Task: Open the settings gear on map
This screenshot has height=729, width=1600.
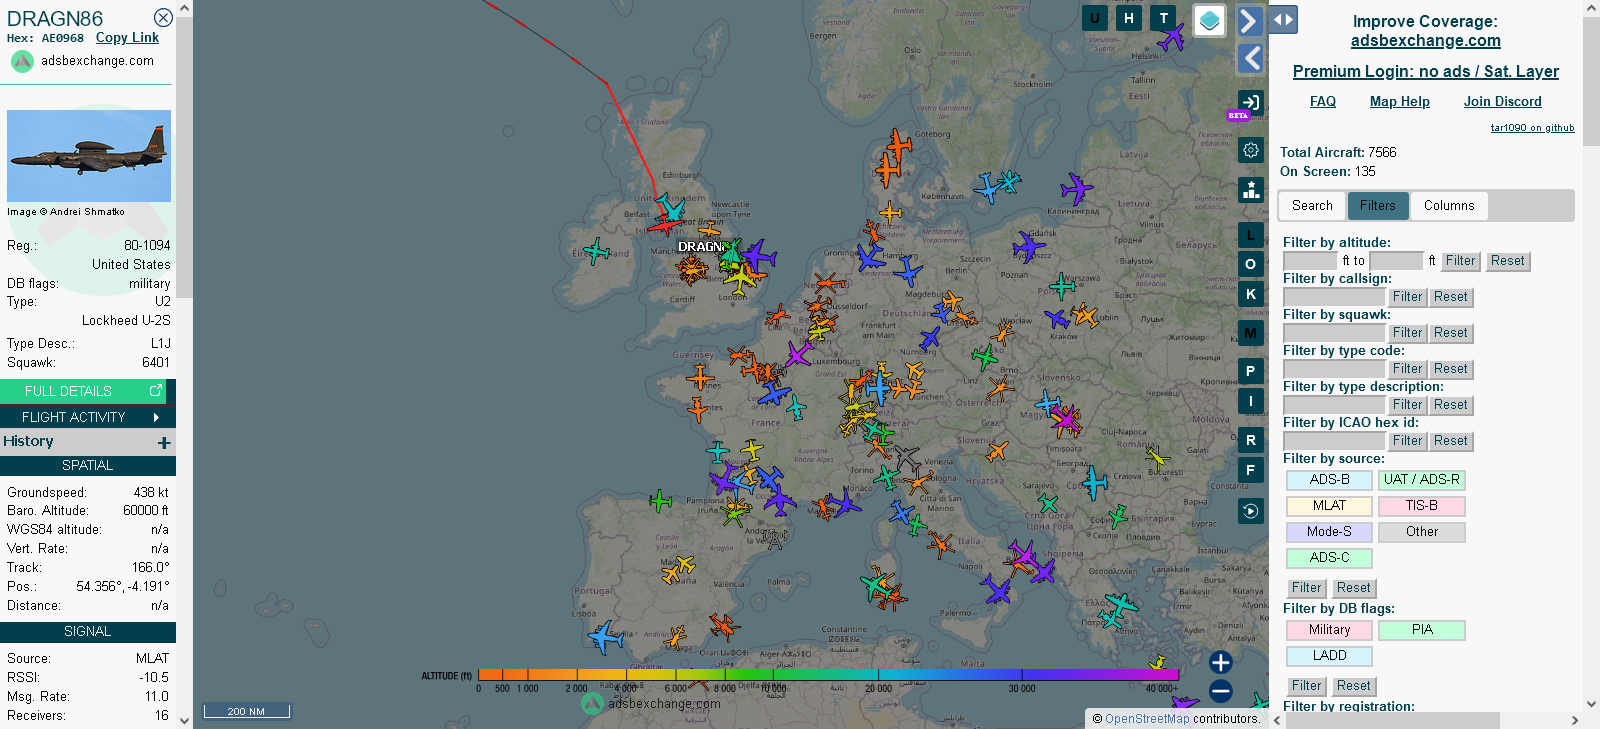Action: click(1251, 150)
